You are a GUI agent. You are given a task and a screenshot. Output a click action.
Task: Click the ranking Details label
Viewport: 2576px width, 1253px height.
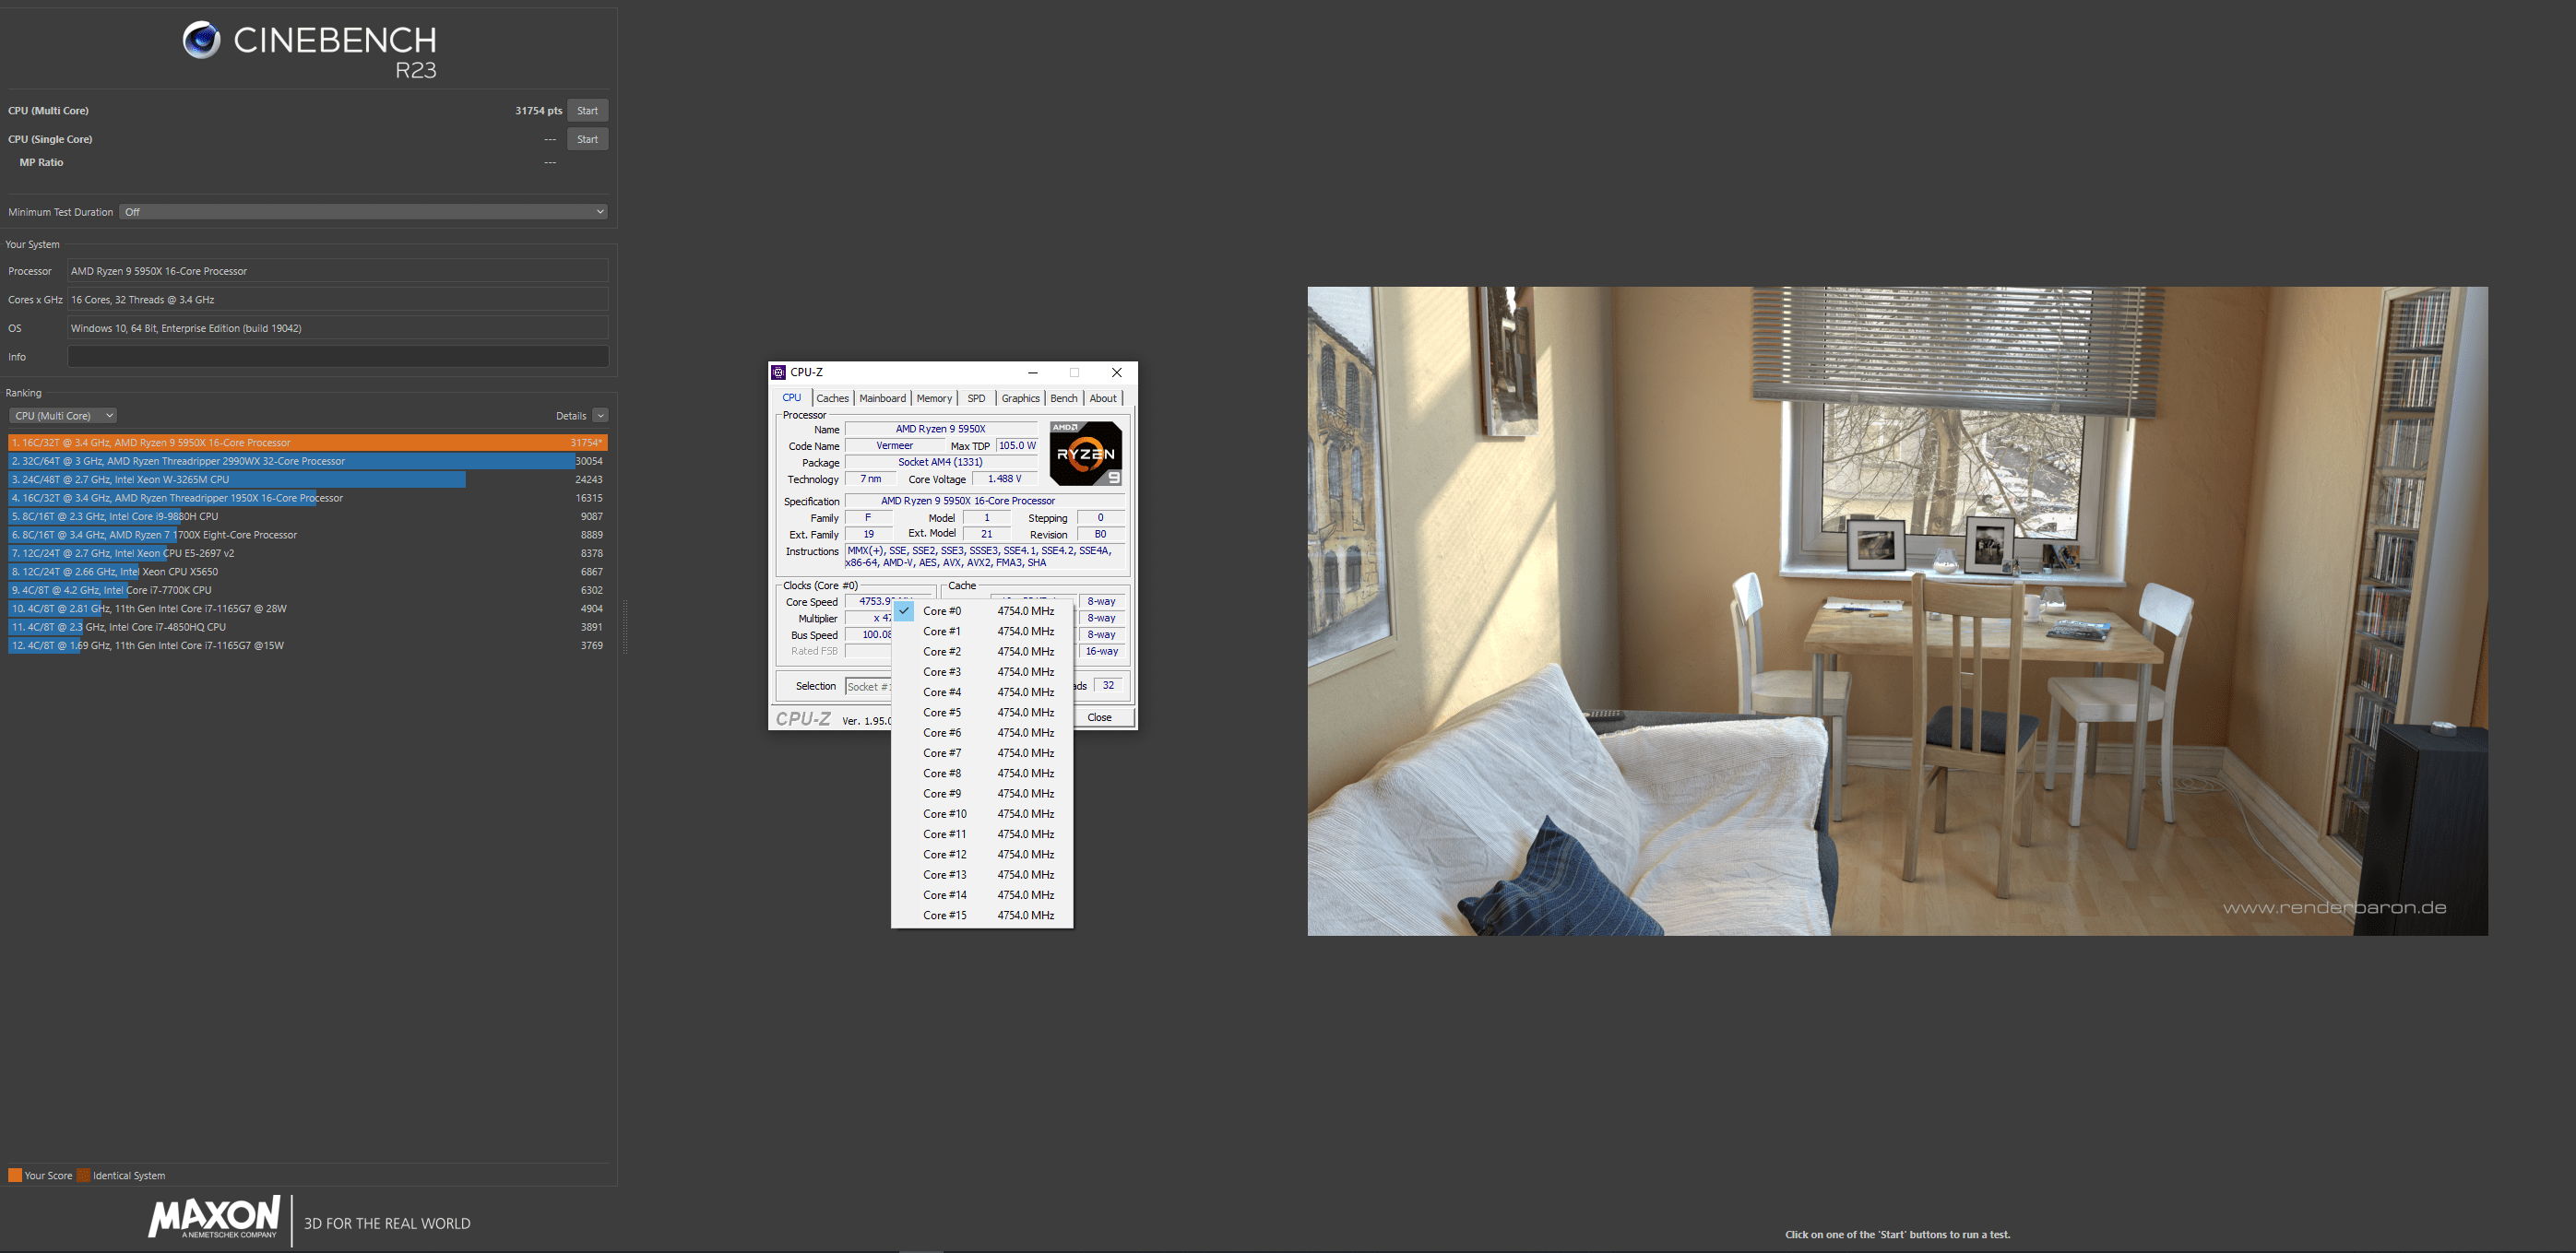tap(571, 416)
